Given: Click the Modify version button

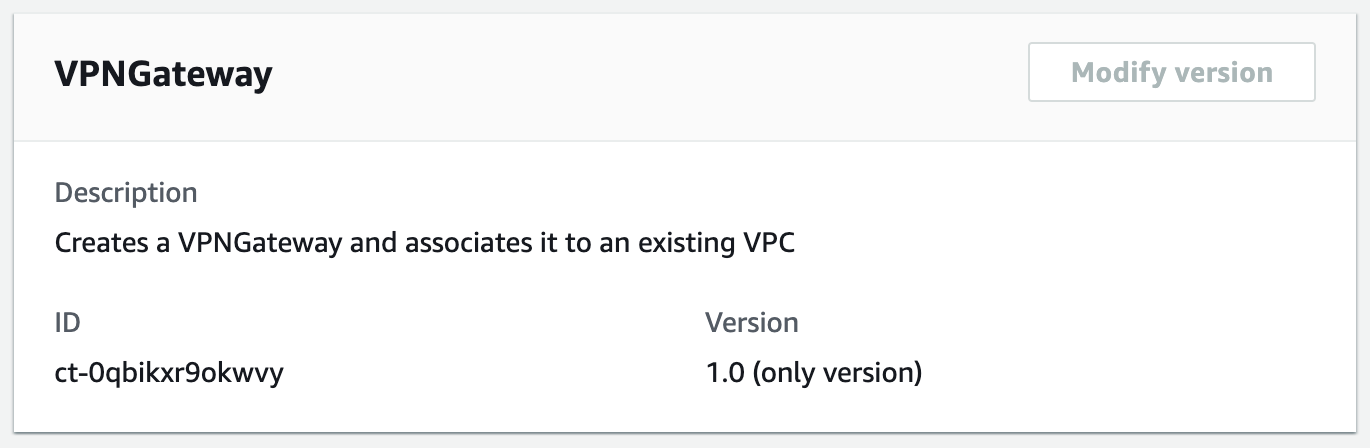Looking at the screenshot, I should tap(1171, 72).
